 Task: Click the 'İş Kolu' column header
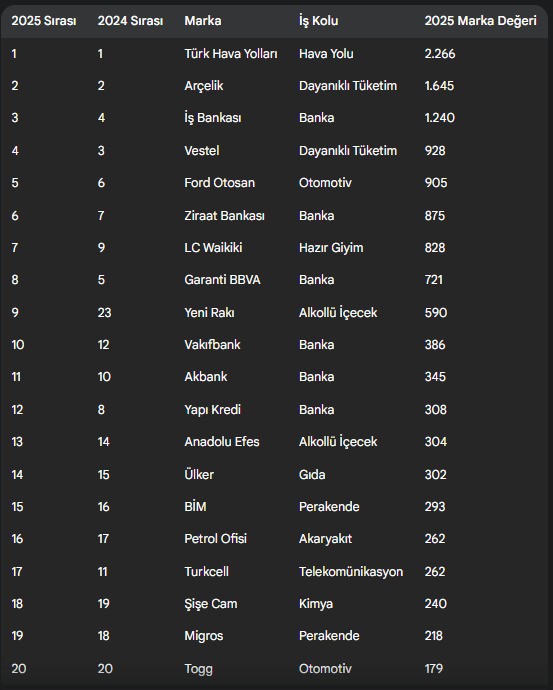point(319,21)
